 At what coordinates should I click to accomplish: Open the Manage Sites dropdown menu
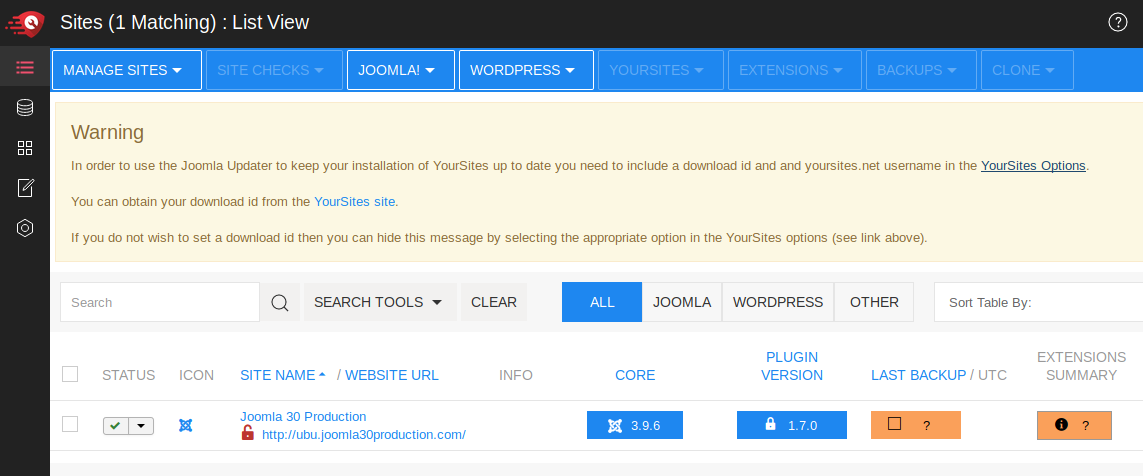click(x=126, y=70)
